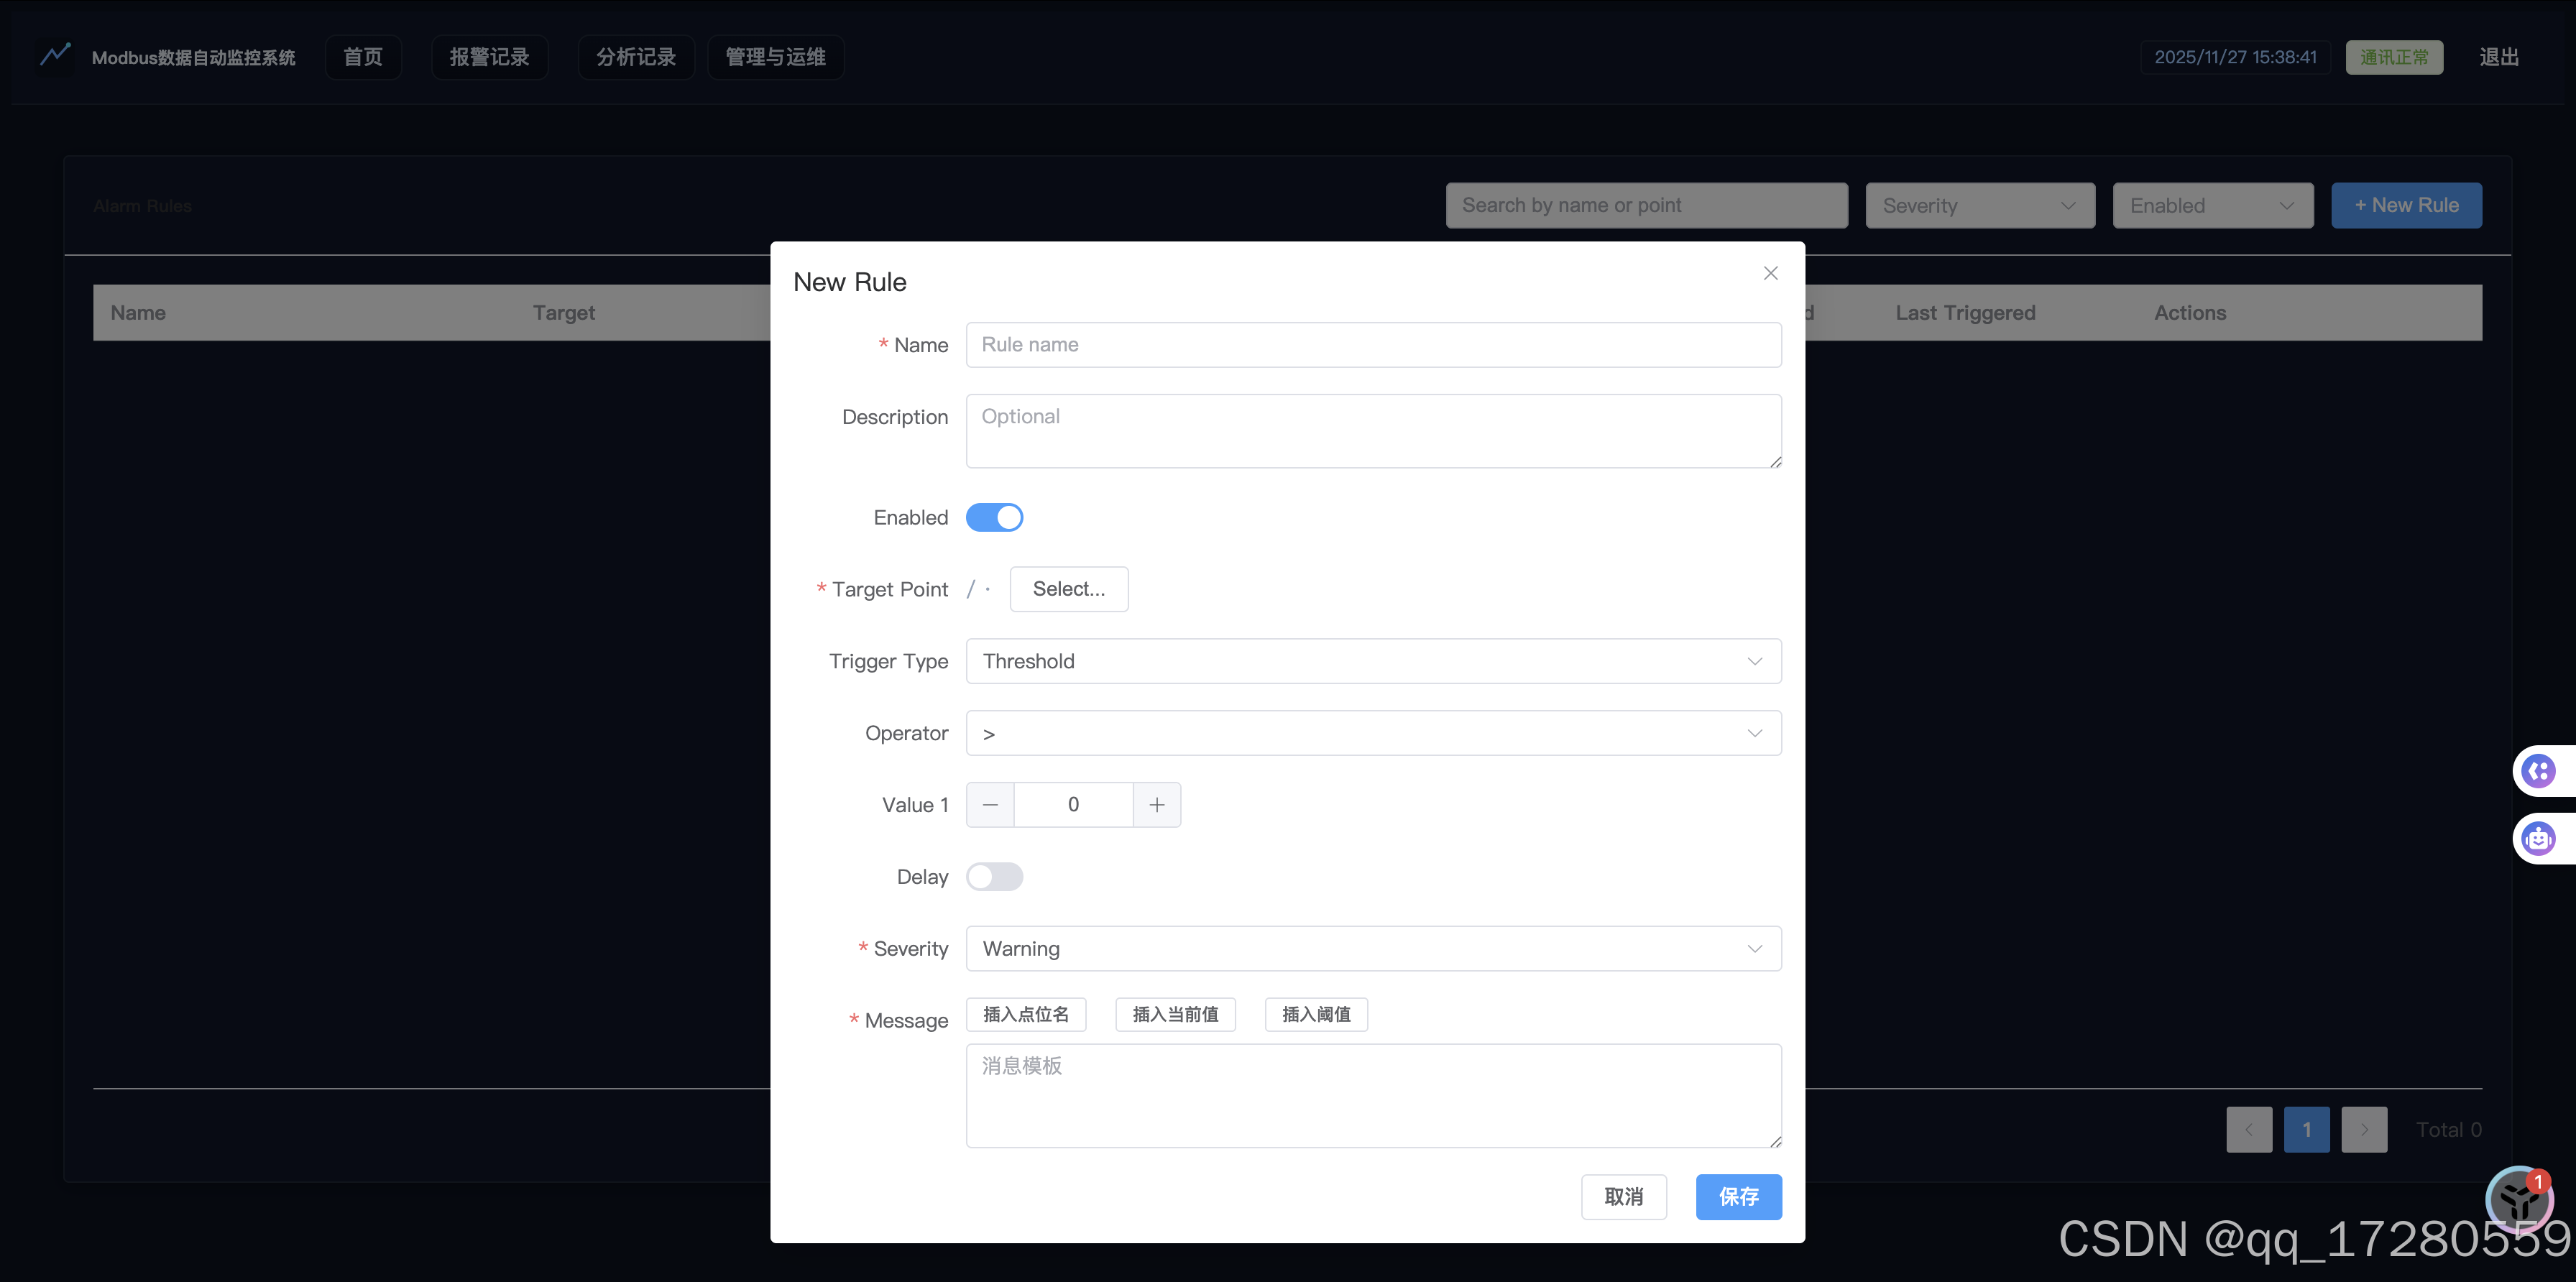Click the notification cube icon with badge
Screen dimensions: 2576x1282
pos(2518,1198)
